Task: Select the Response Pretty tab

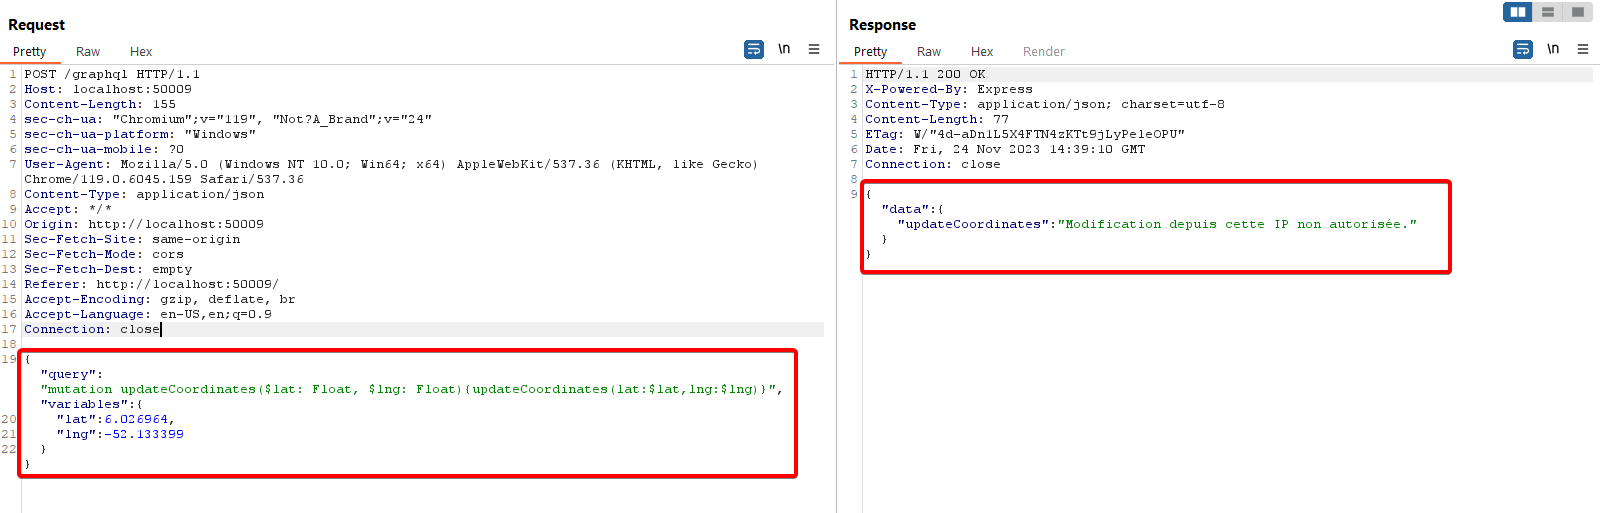Action: pos(870,52)
